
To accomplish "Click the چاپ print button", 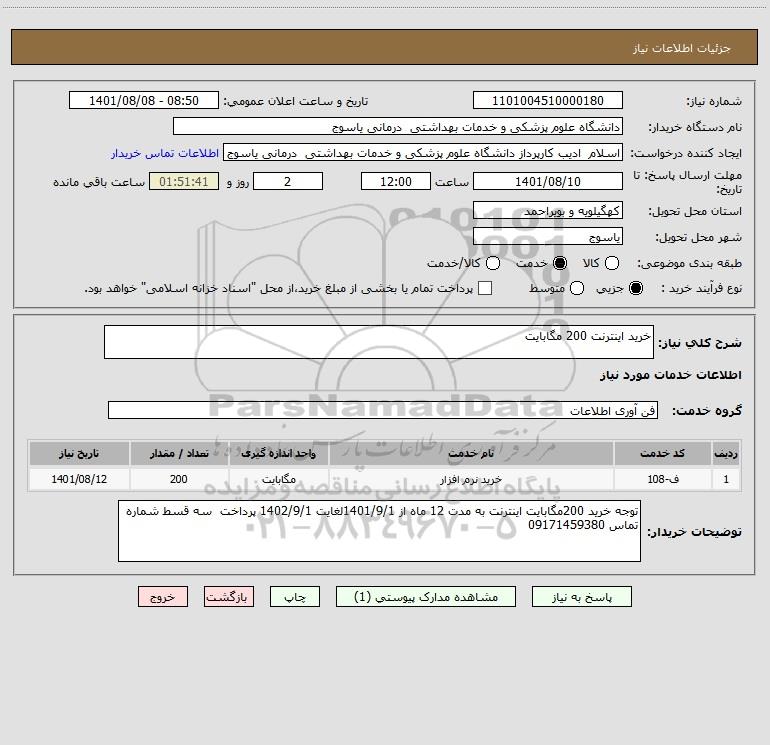I will click(x=295, y=597).
